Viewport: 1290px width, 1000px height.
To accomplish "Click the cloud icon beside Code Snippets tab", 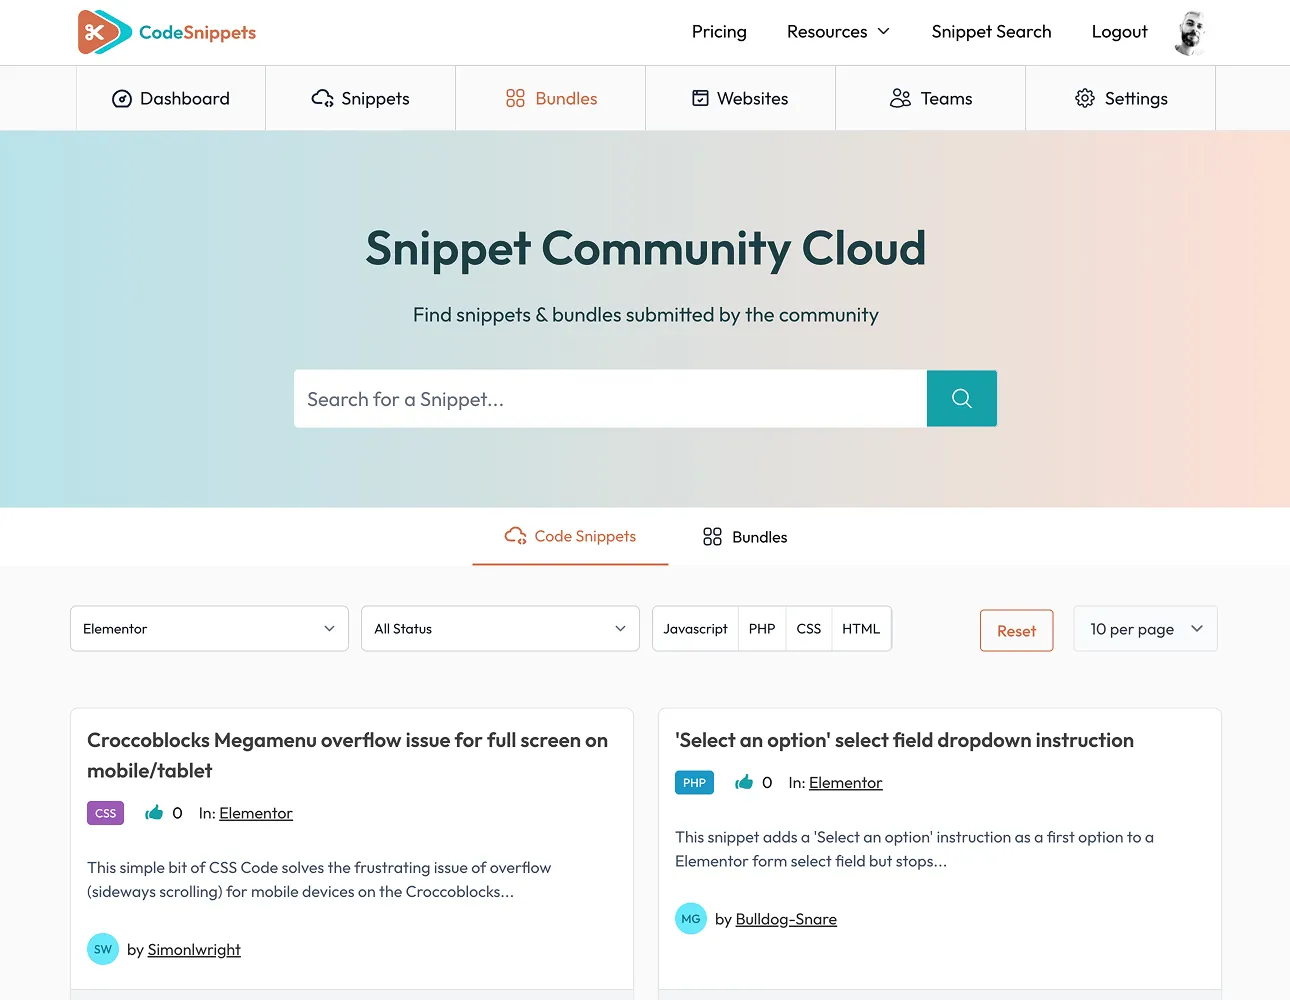I will click(516, 536).
